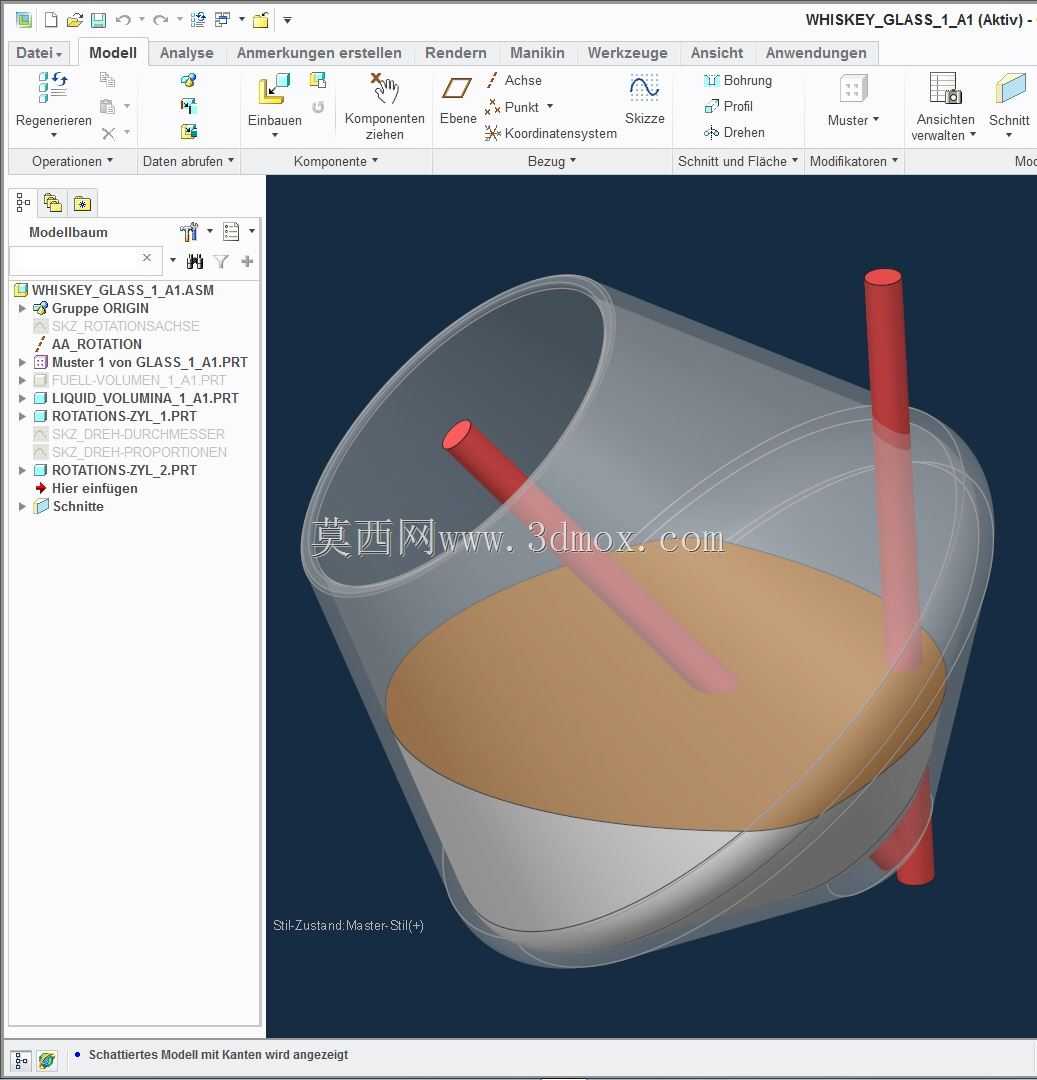This screenshot has width=1037, height=1080.
Task: Expand the LIQUID_VOLUMINA_1_A1.PRT node
Action: (x=22, y=398)
